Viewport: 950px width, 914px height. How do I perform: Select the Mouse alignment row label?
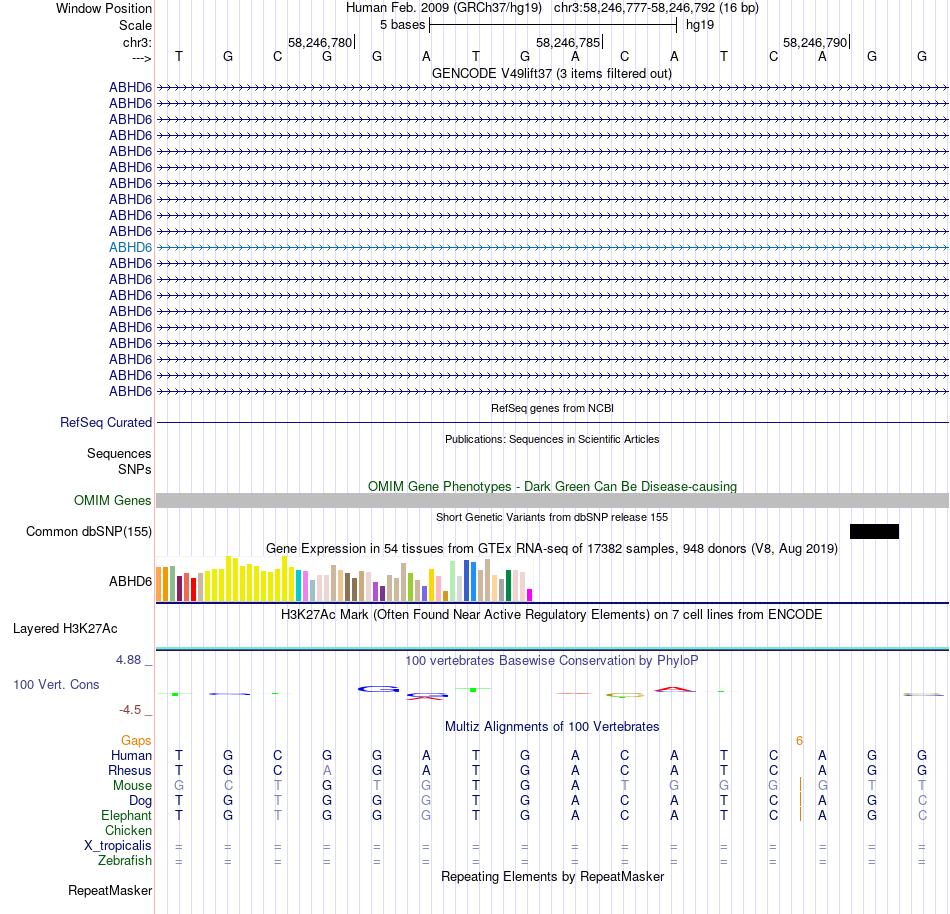[132, 786]
